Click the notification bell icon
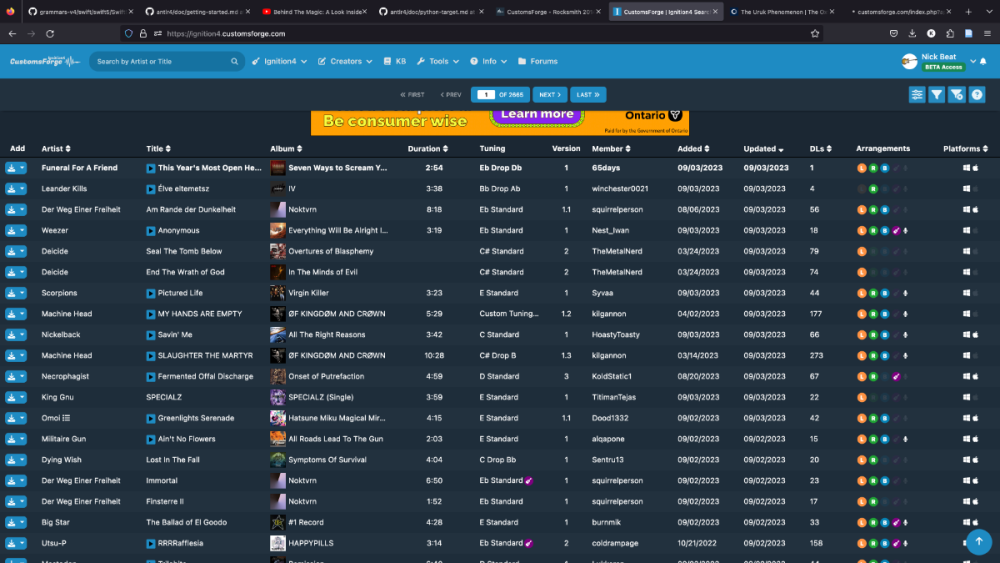This screenshot has width=1000, height=563. [x=983, y=61]
